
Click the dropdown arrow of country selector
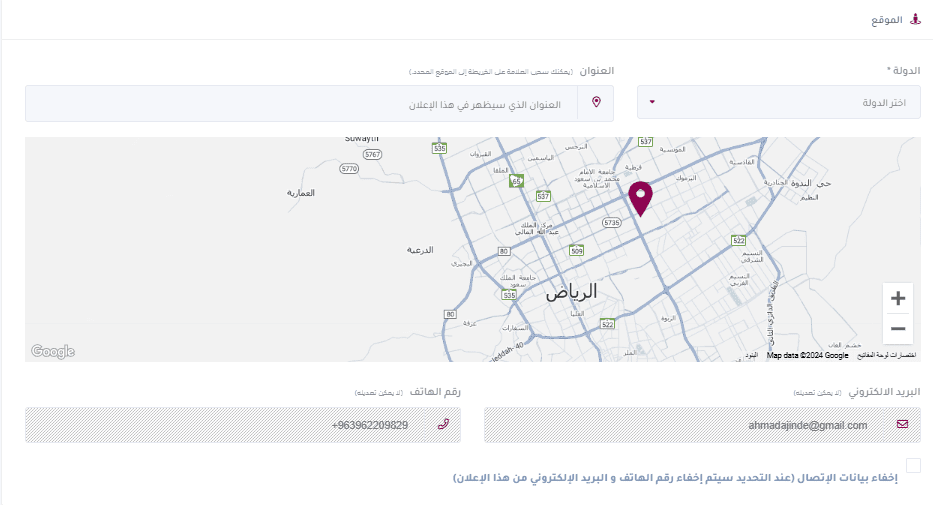(x=652, y=102)
